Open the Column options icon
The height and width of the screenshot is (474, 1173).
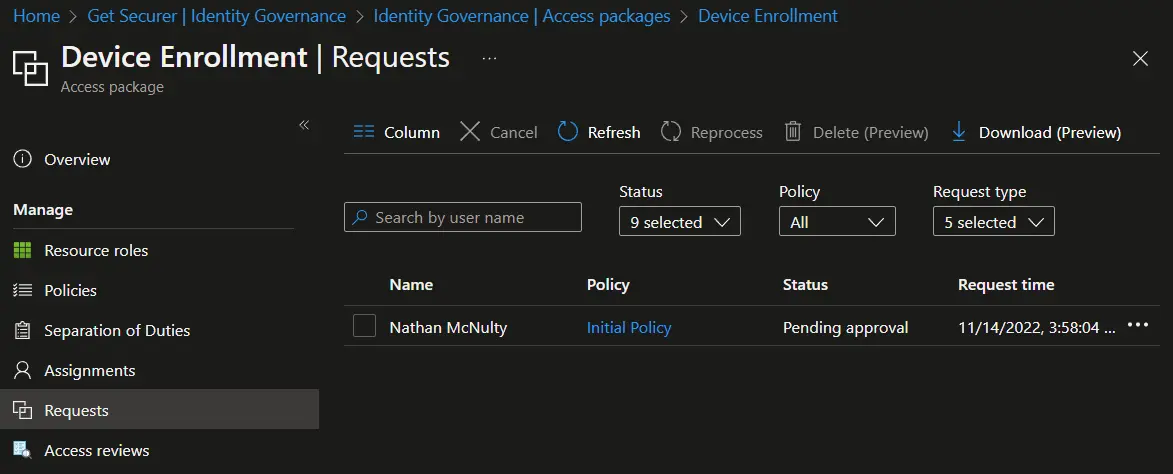click(364, 132)
